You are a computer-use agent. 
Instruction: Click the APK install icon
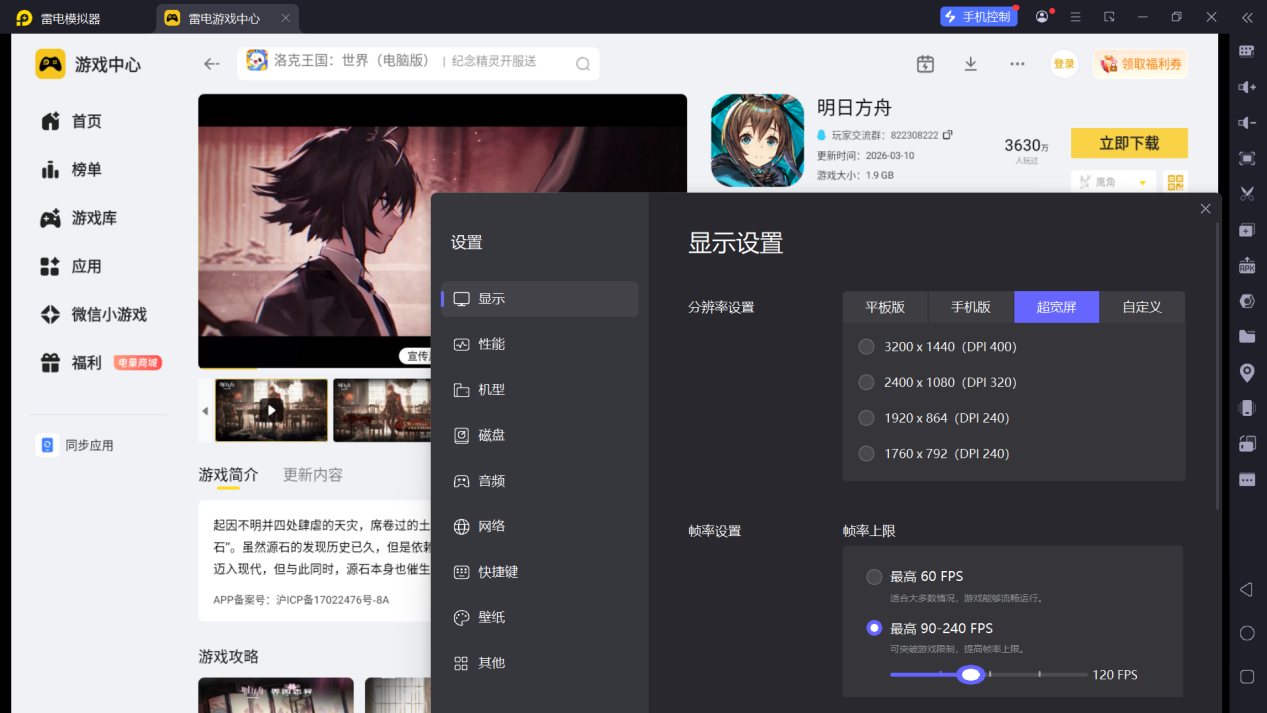(x=1247, y=265)
